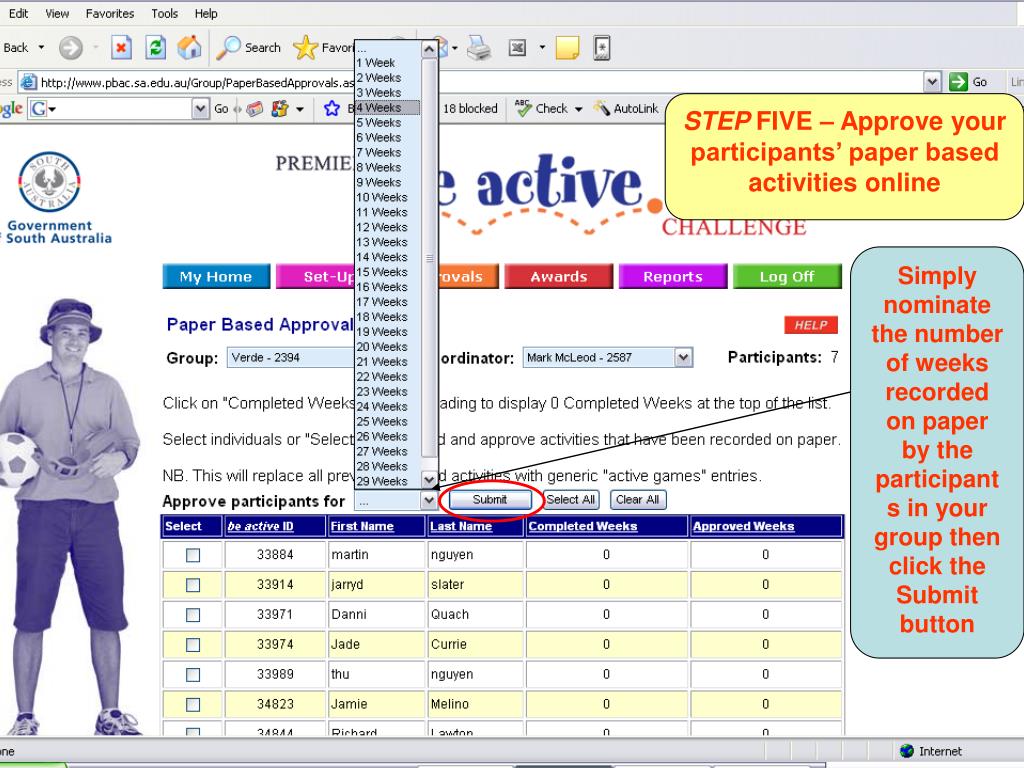Sort by First Name column header
The image size is (1024, 768).
pos(362,526)
